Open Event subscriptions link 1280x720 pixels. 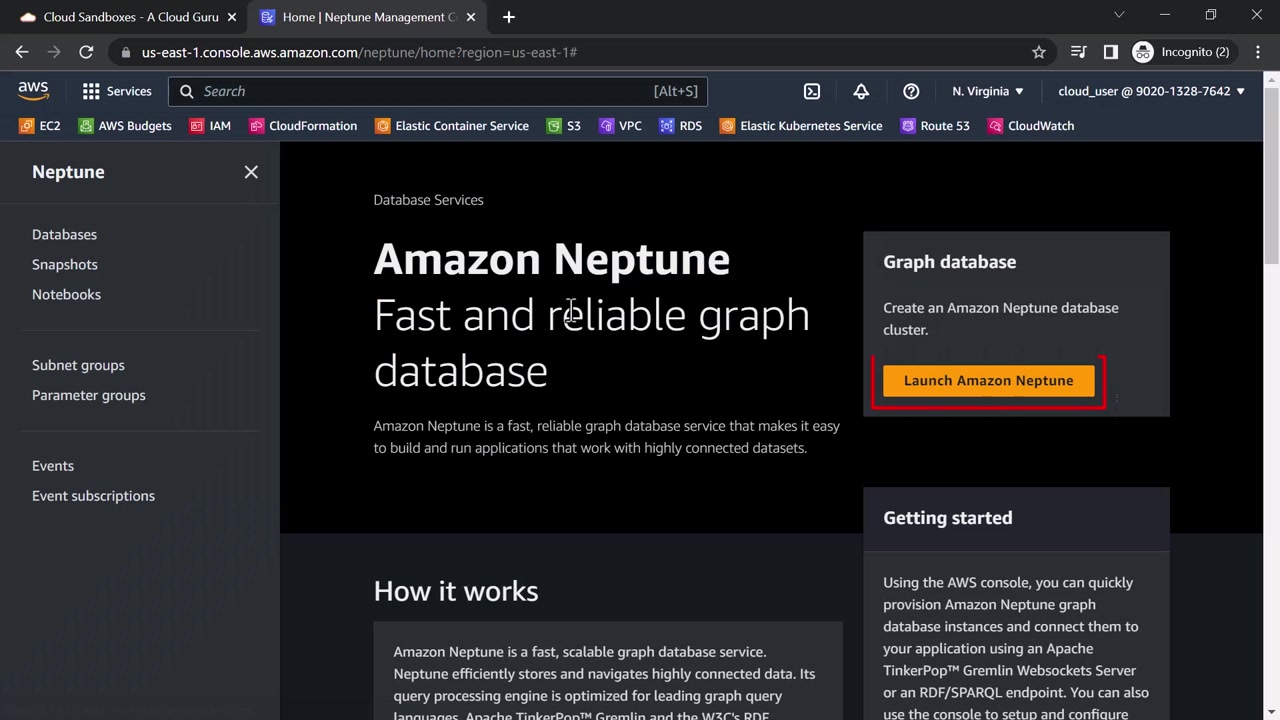[93, 496]
